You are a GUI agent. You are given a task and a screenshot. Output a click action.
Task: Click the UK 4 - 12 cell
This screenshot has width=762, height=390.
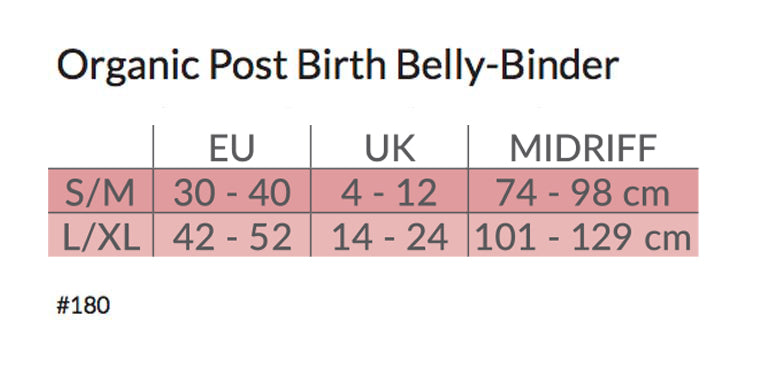coord(389,192)
